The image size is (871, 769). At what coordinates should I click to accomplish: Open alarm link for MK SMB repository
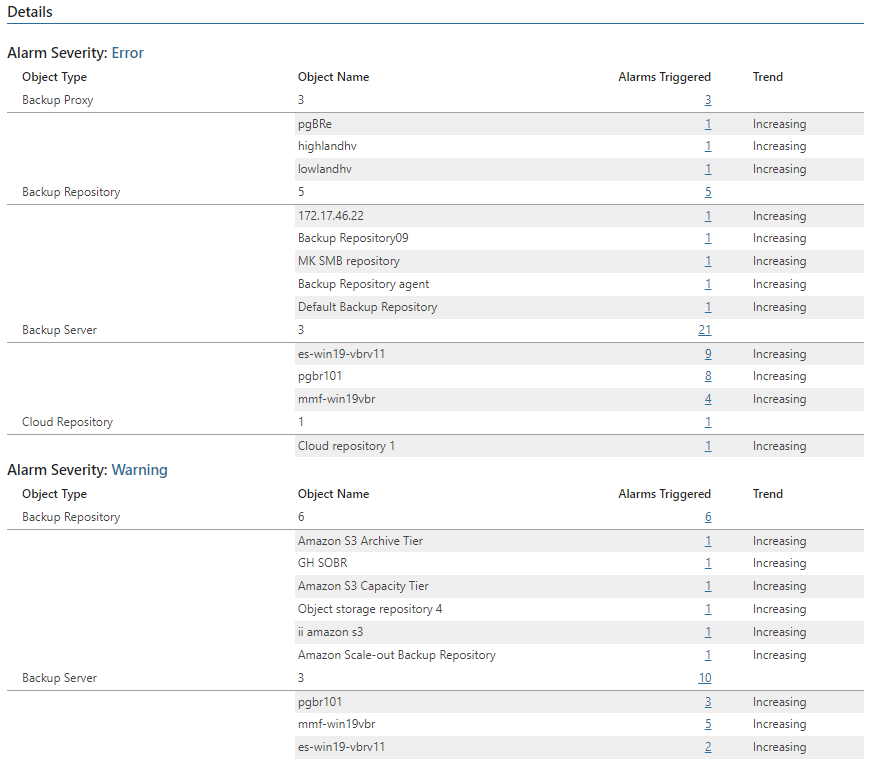click(708, 261)
